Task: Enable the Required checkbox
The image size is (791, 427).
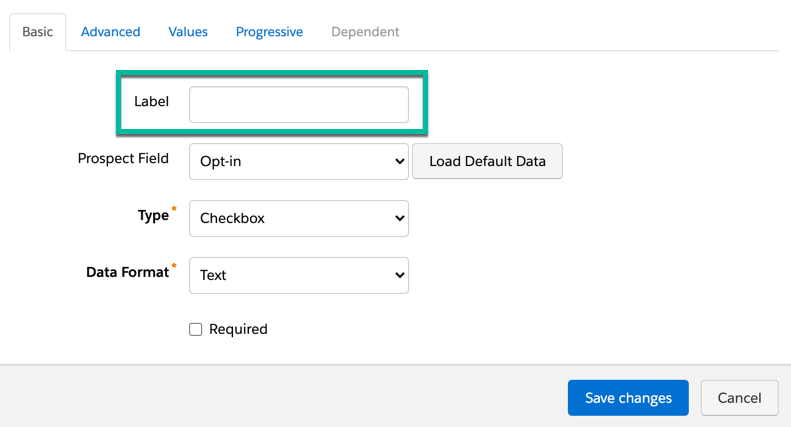Action: tap(196, 329)
